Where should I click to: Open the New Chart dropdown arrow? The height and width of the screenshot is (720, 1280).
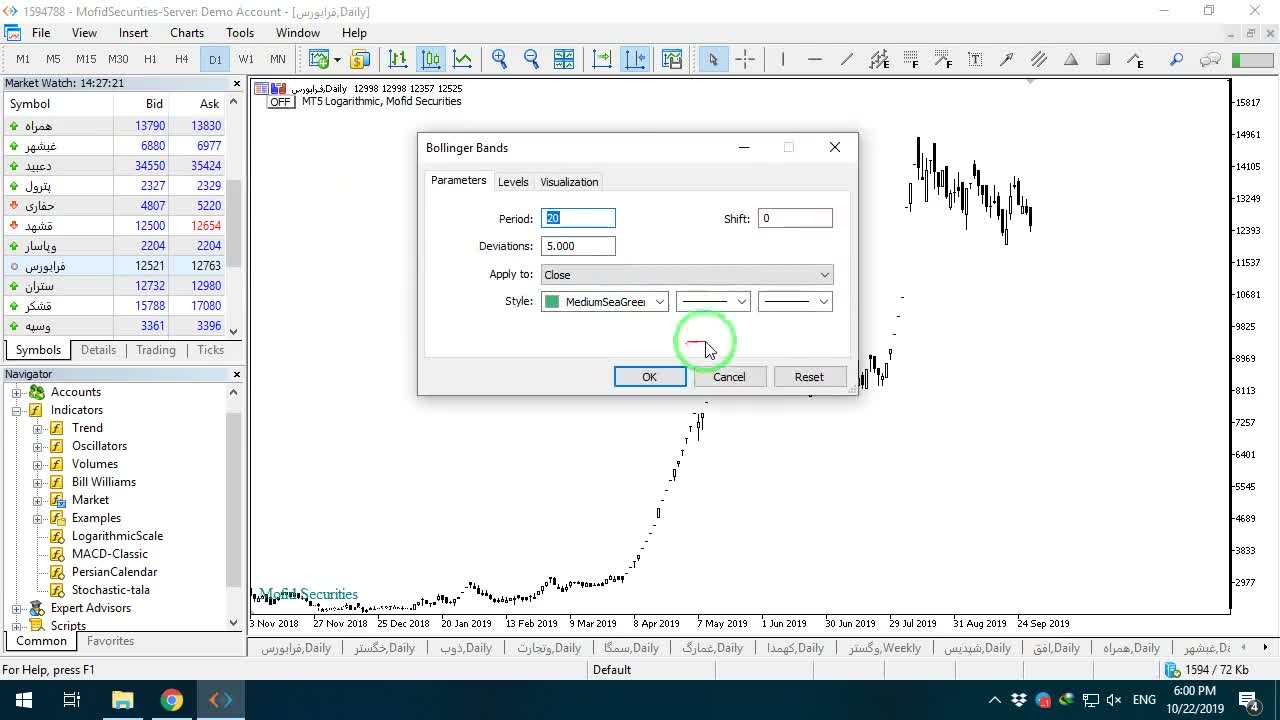(337, 60)
